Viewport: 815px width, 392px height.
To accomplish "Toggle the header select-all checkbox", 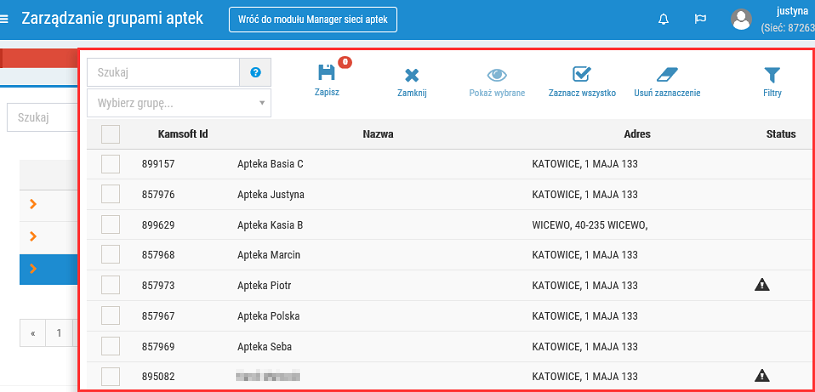I will click(110, 134).
